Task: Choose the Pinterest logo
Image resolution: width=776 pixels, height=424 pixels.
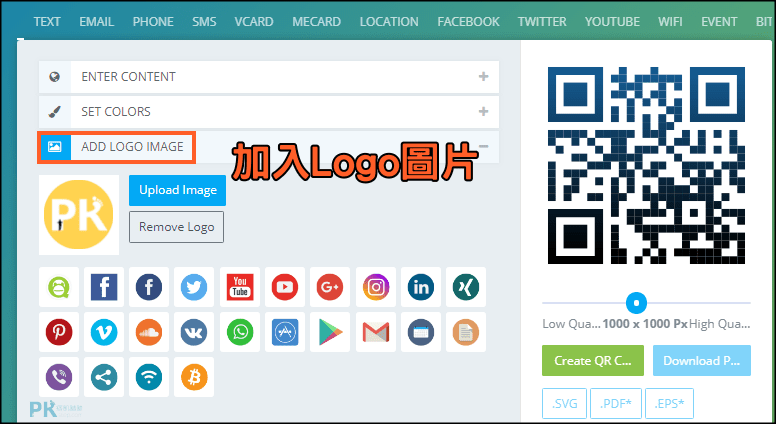Action: click(59, 332)
